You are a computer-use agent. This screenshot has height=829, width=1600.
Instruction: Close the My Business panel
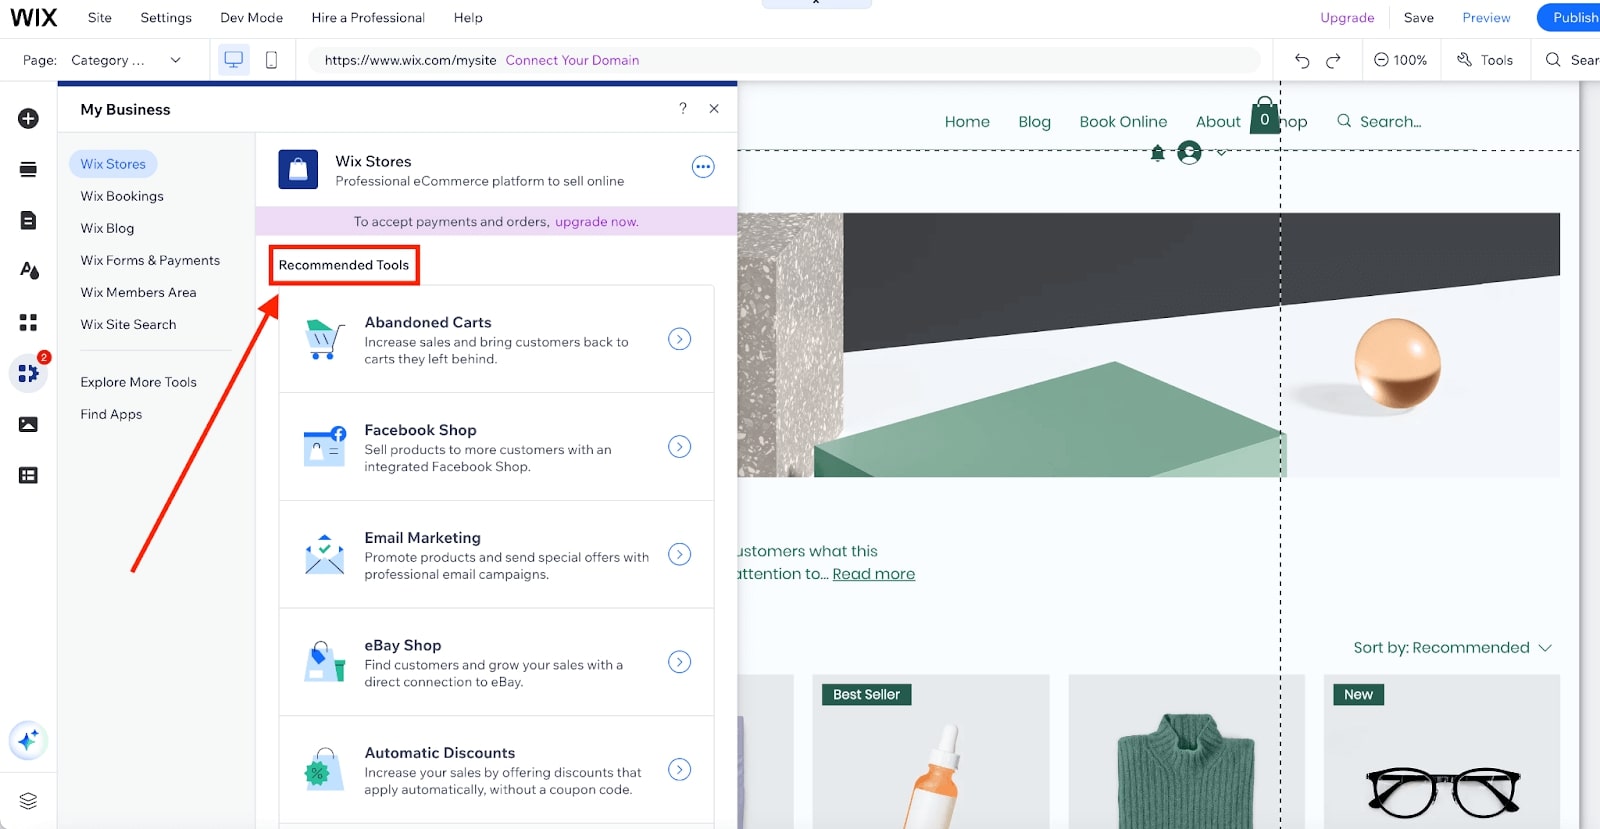(714, 108)
